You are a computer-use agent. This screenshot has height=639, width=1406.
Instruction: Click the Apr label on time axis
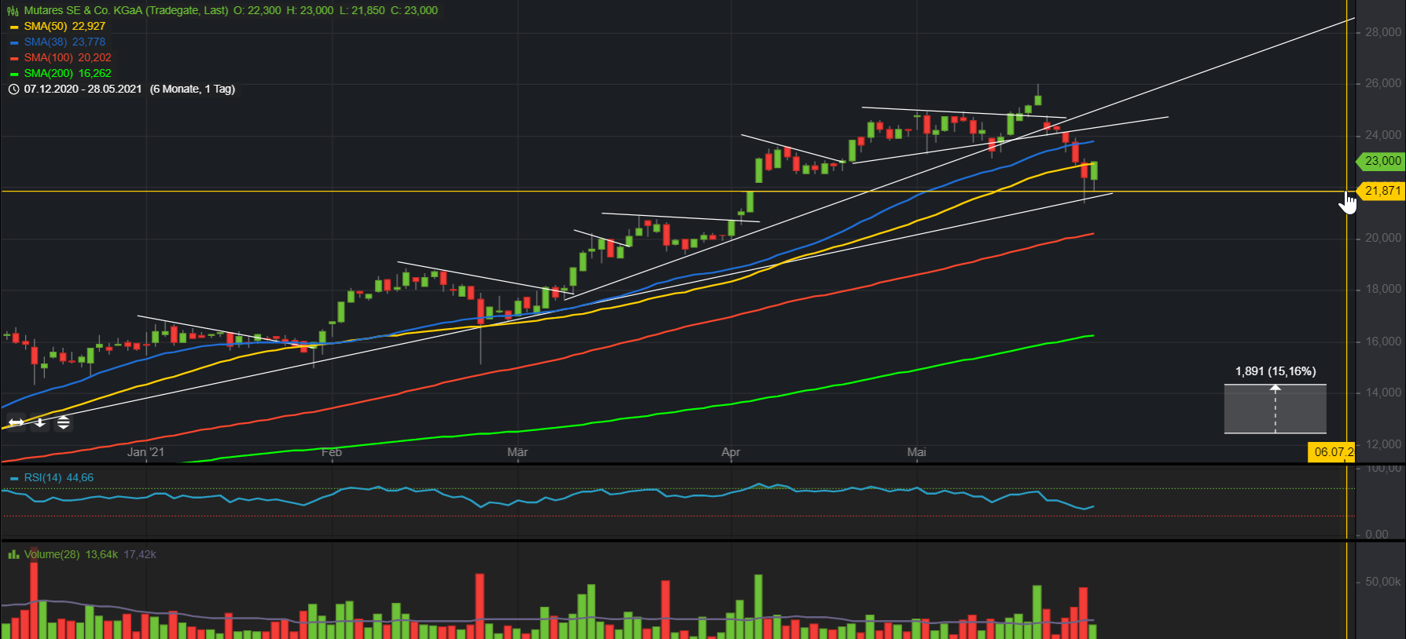click(731, 453)
